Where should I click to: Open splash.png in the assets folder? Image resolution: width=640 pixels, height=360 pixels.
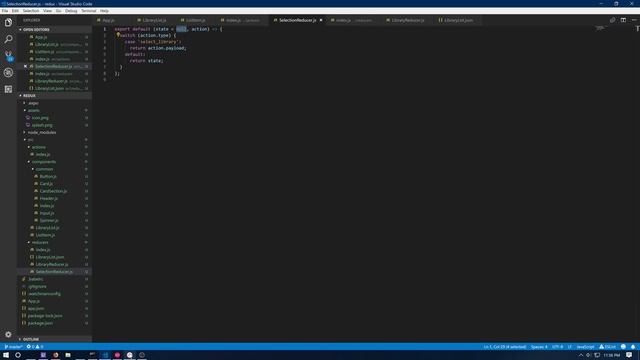pyautogui.click(x=42, y=125)
